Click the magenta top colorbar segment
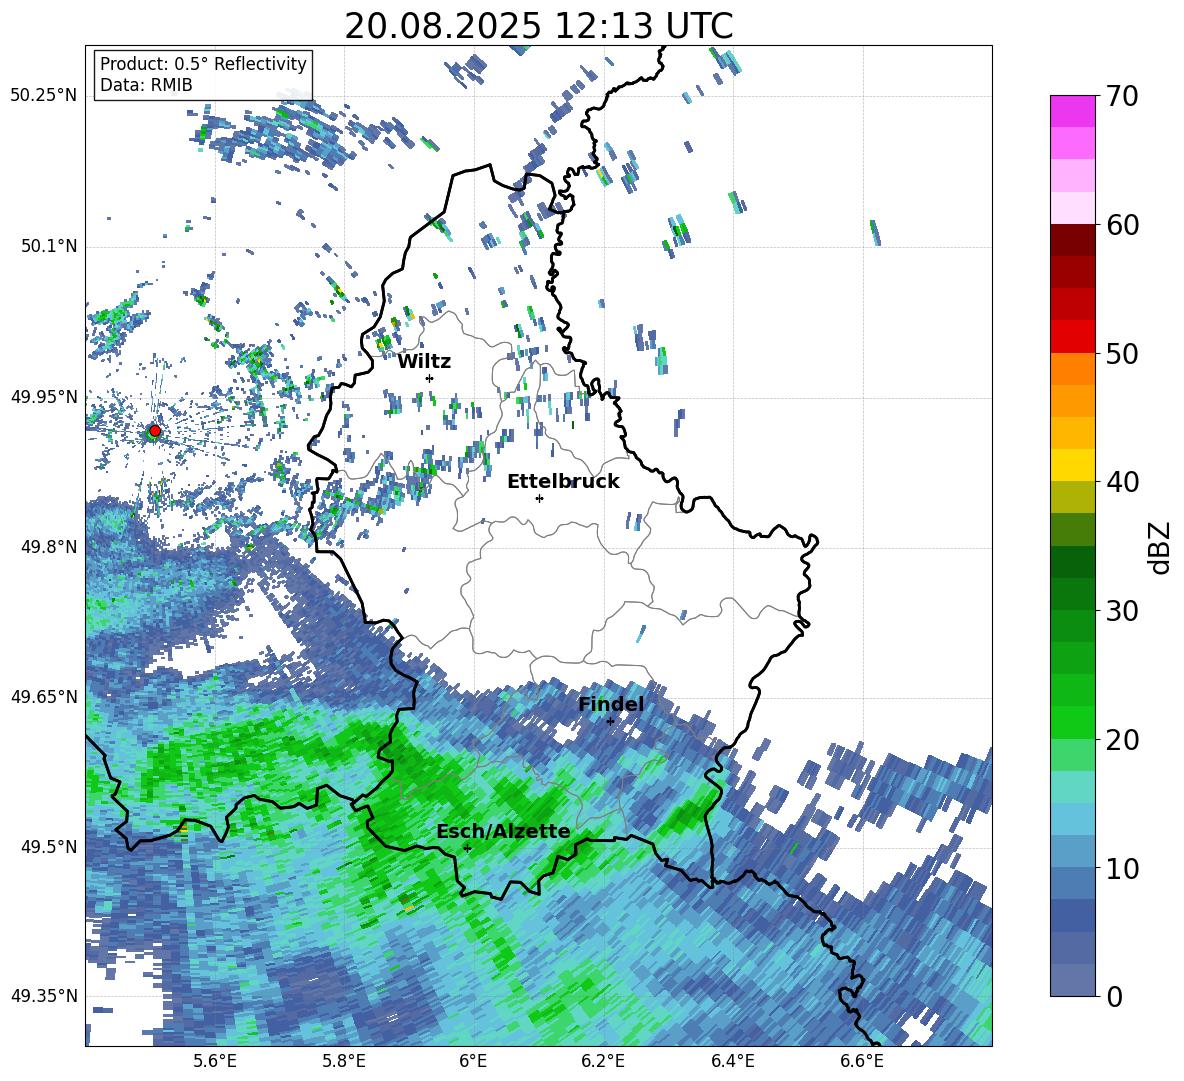1184x1081 pixels. (1072, 111)
